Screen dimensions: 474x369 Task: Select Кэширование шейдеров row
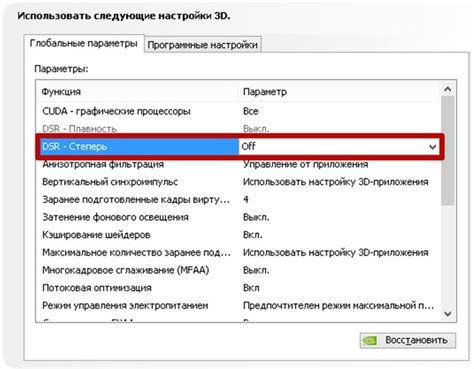click(239, 235)
